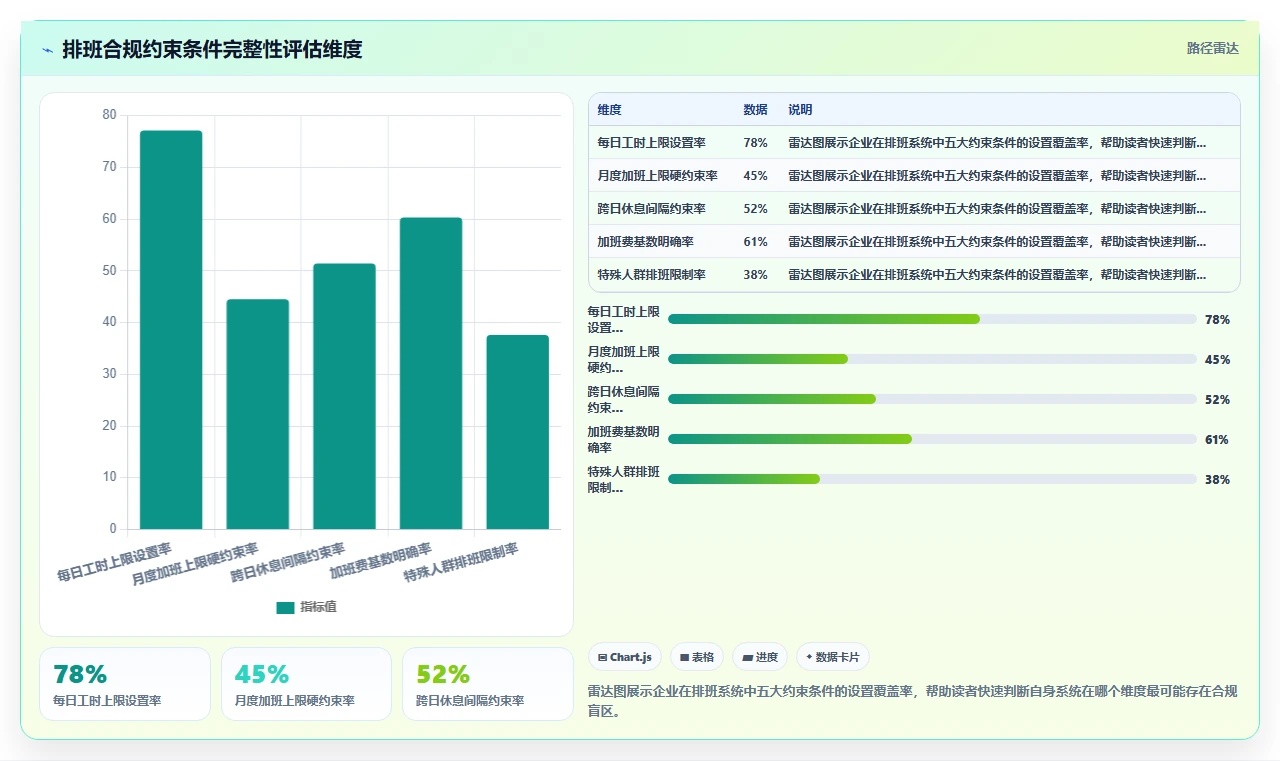Click the 45% progress bar
Viewport: 1280px width, 761px height.
pyautogui.click(x=932, y=359)
